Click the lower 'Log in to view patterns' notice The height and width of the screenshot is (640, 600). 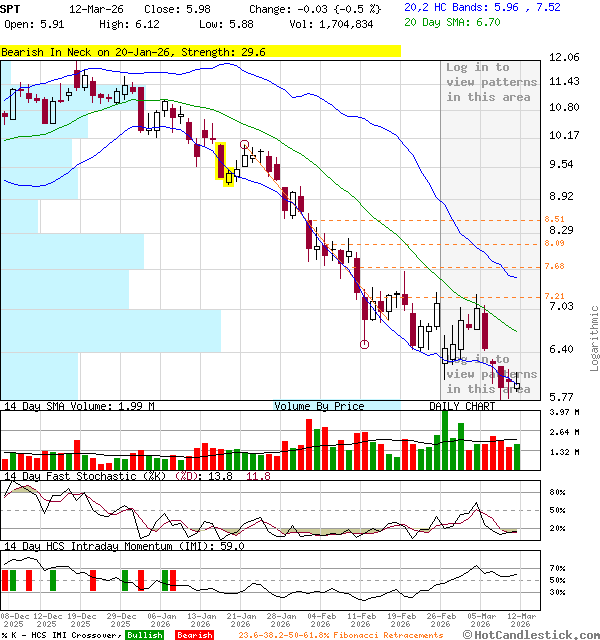click(491, 374)
